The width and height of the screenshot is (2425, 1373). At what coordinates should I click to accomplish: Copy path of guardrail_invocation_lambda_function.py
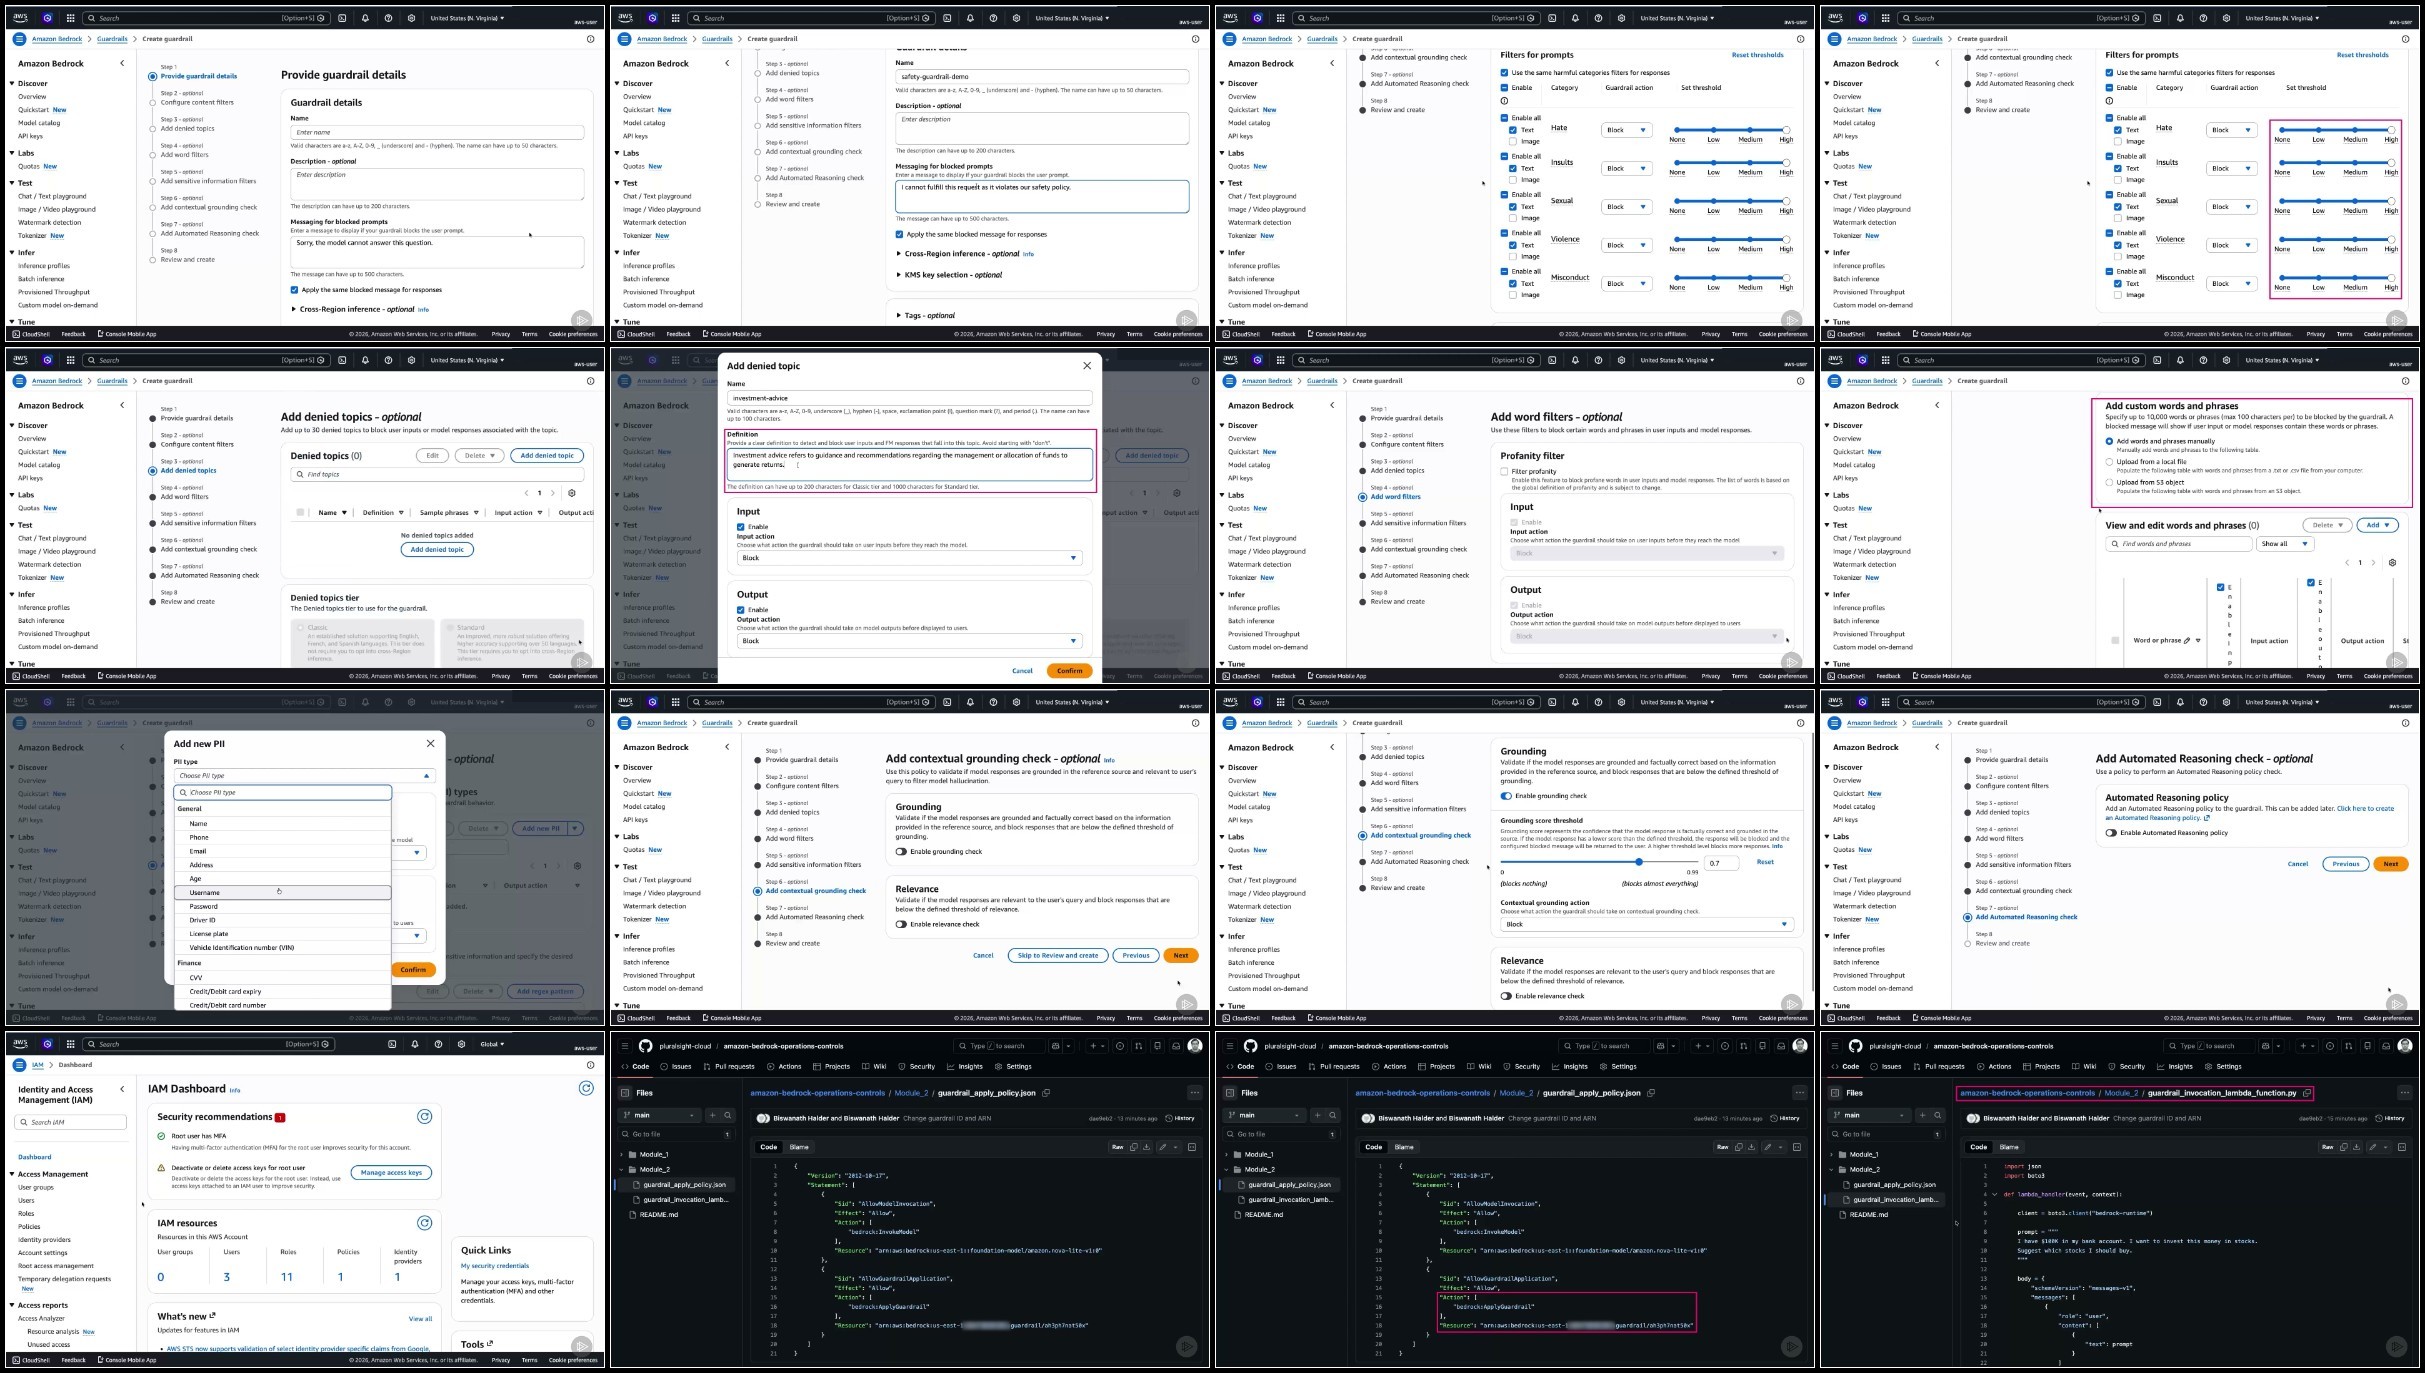pos(2307,1093)
